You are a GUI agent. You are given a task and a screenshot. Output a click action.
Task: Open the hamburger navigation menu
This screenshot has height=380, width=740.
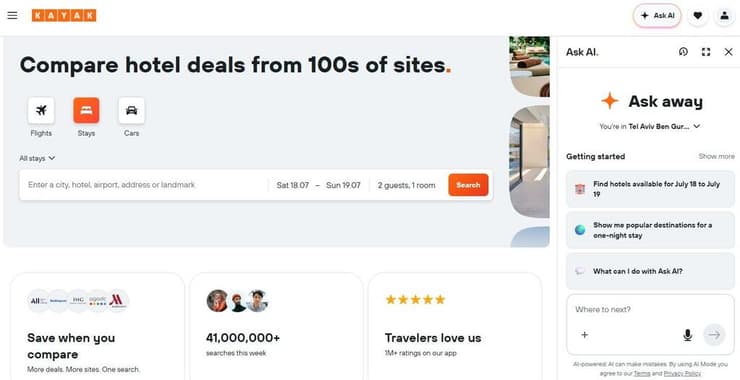click(x=12, y=16)
